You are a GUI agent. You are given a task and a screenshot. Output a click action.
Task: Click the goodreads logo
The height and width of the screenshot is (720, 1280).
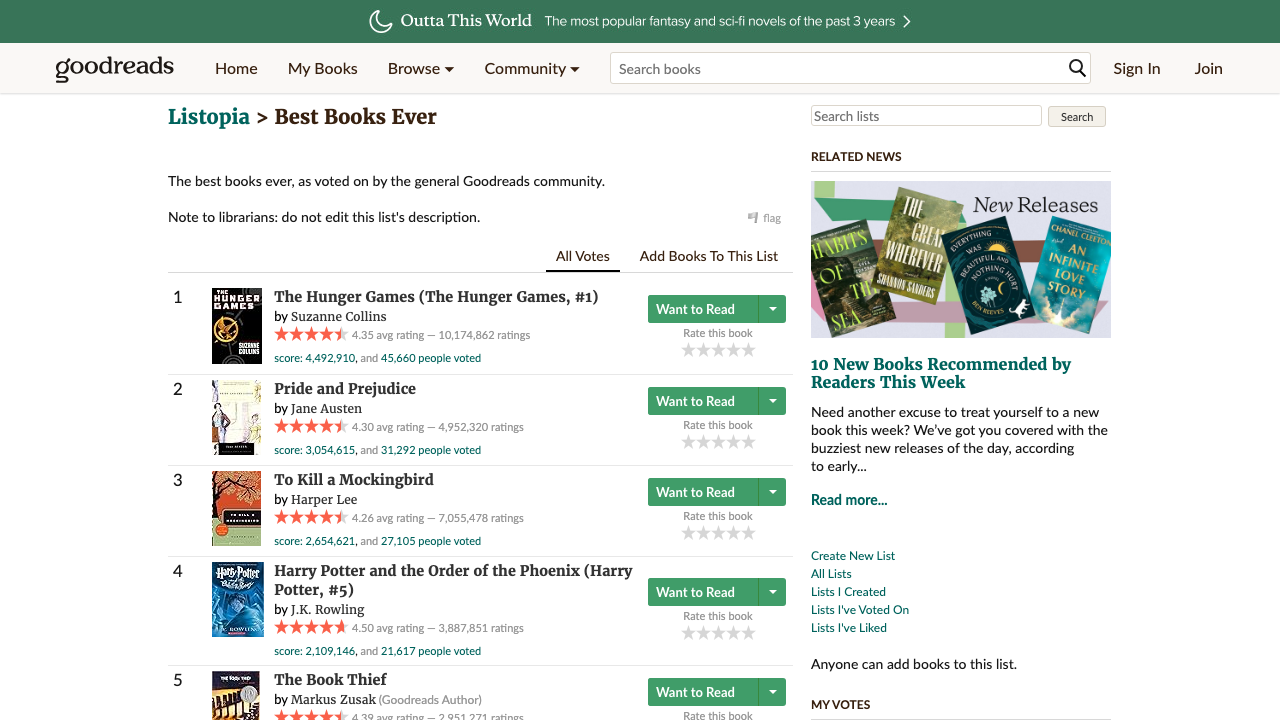114,68
